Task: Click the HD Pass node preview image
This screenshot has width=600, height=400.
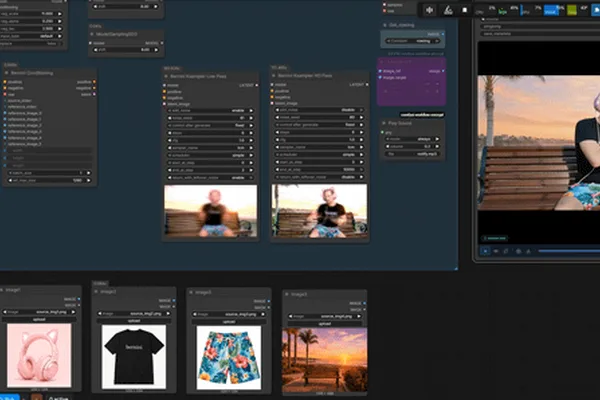Action: pyautogui.click(x=319, y=211)
